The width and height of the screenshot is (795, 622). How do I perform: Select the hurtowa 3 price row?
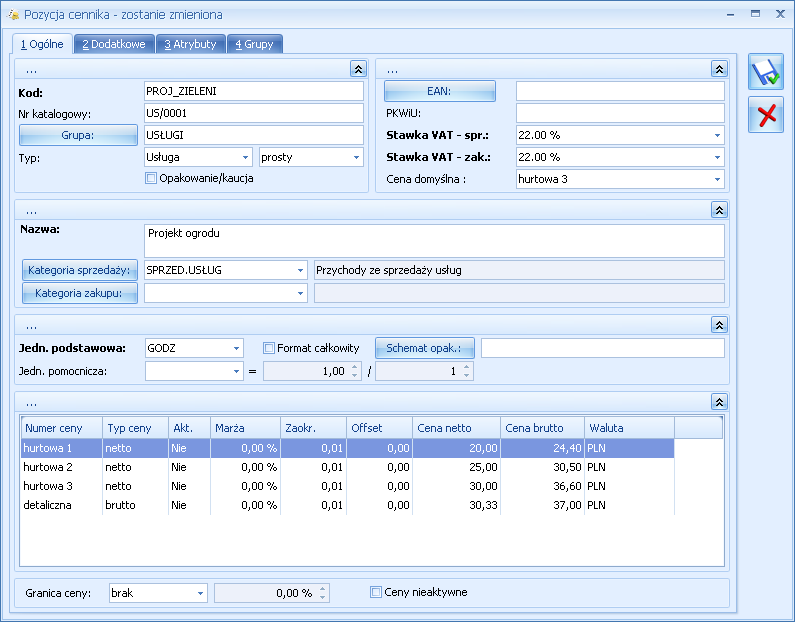point(347,486)
